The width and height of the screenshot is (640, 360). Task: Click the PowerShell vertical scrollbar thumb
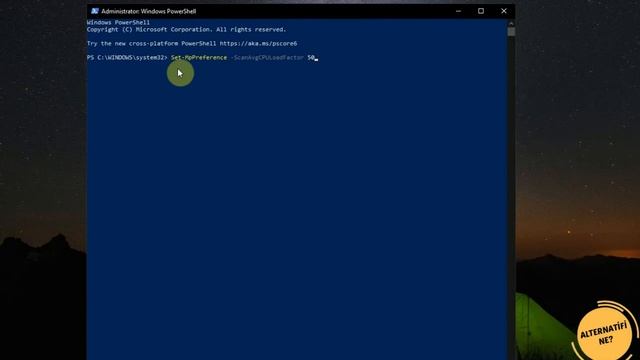tap(511, 32)
